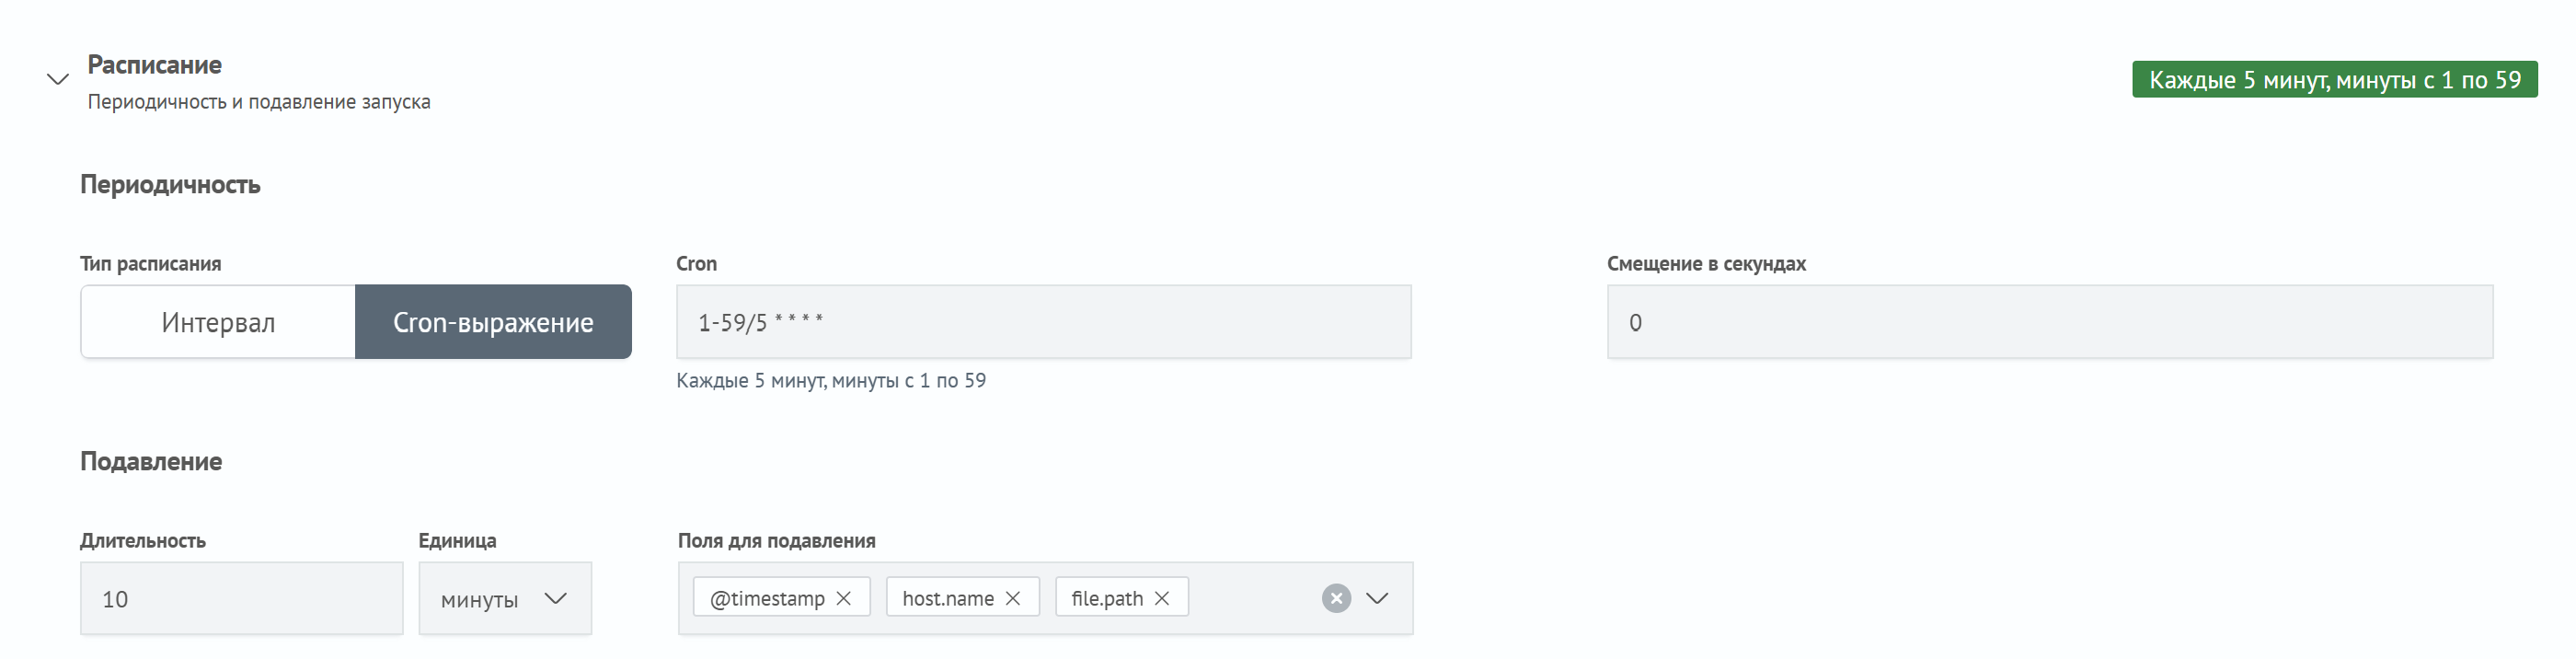
Task: Click the green schedule summary badge
Action: [x=2334, y=80]
